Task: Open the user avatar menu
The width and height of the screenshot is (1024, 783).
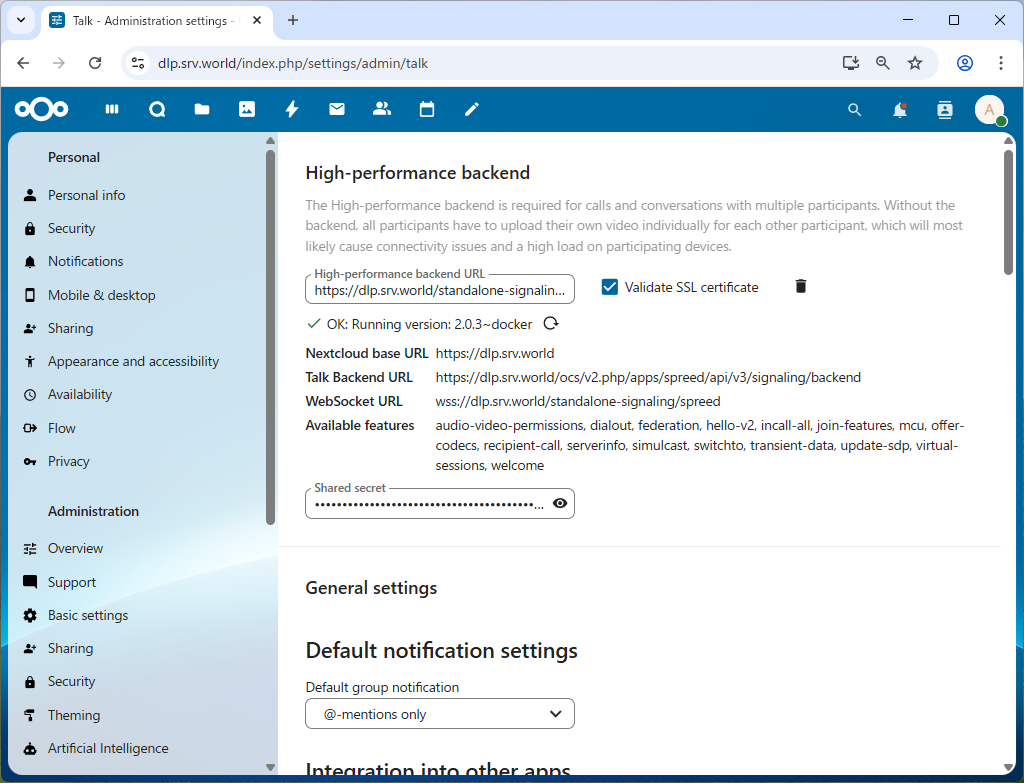Action: click(x=989, y=110)
